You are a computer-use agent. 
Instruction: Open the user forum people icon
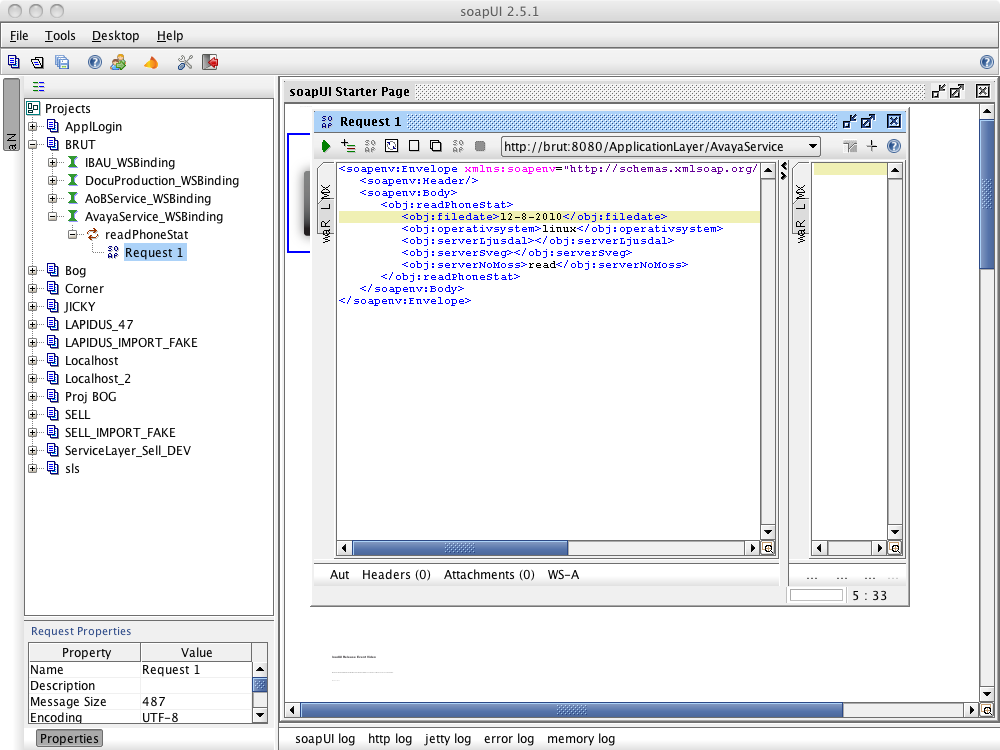pyautogui.click(x=118, y=62)
